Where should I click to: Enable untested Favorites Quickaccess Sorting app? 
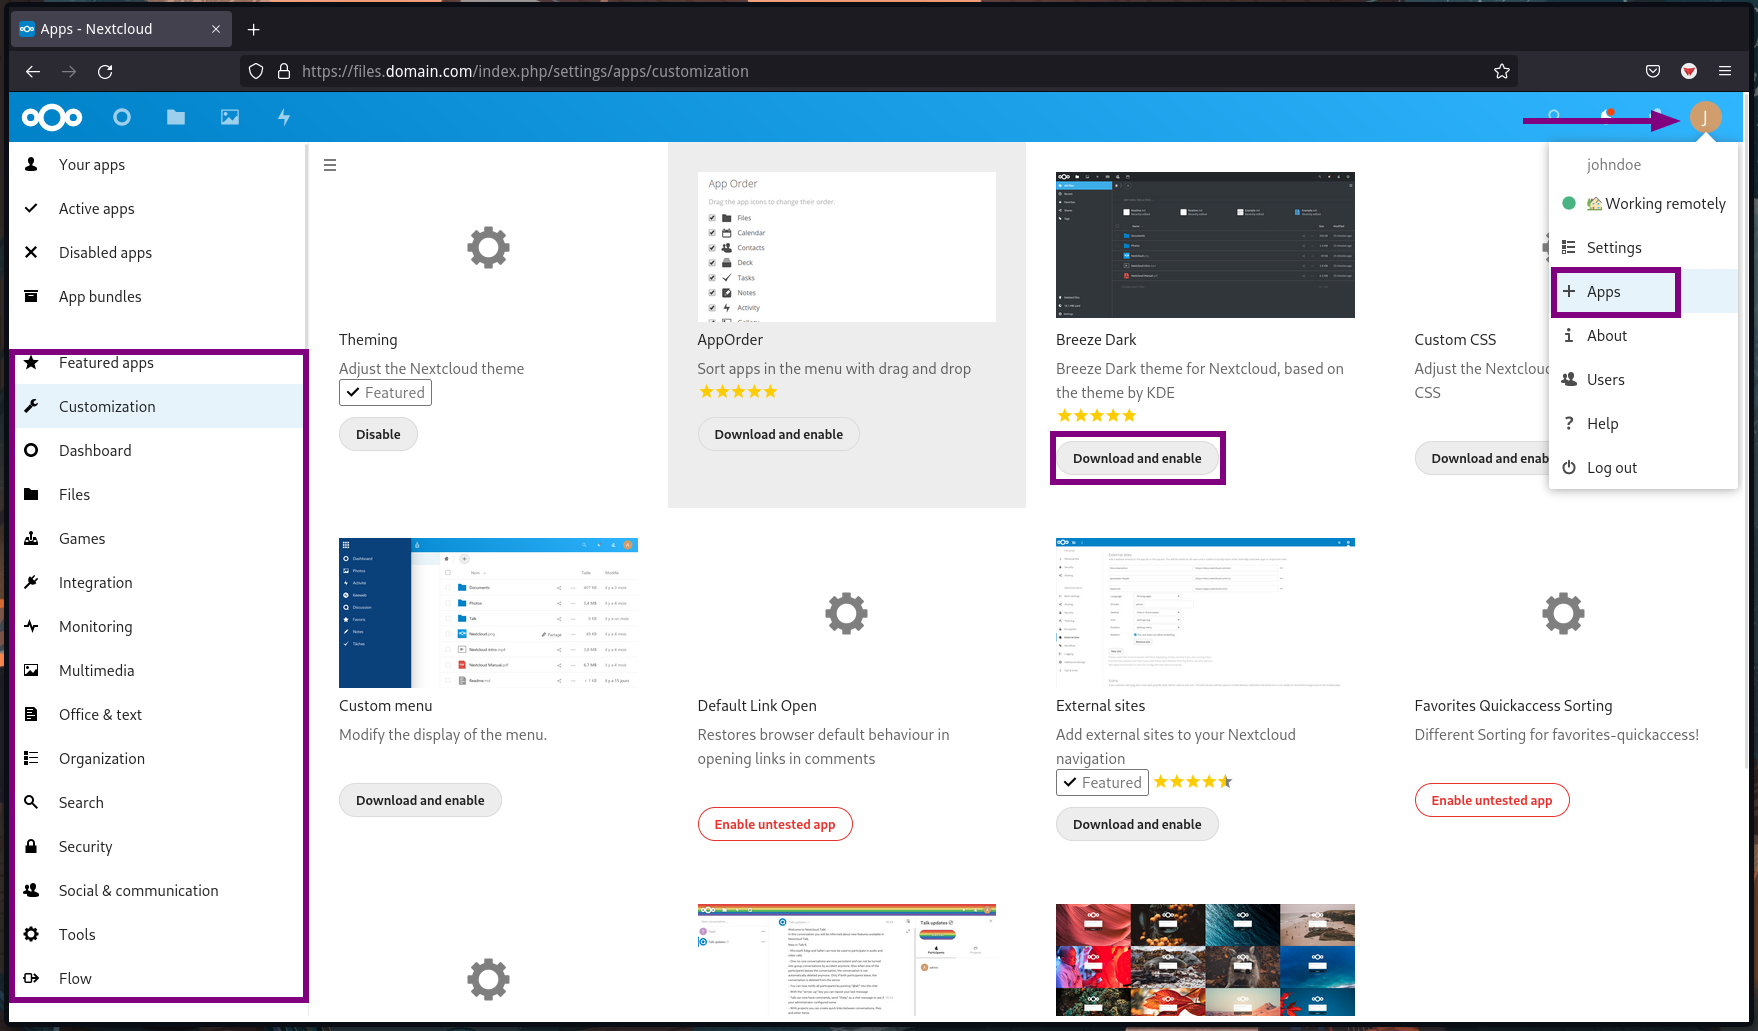(1491, 801)
